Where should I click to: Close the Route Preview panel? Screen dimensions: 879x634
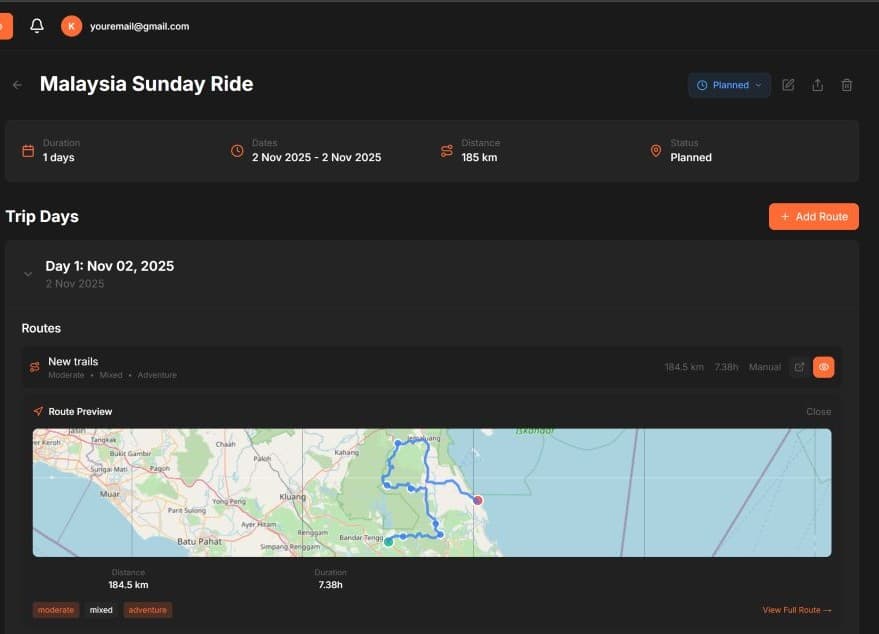click(818, 411)
